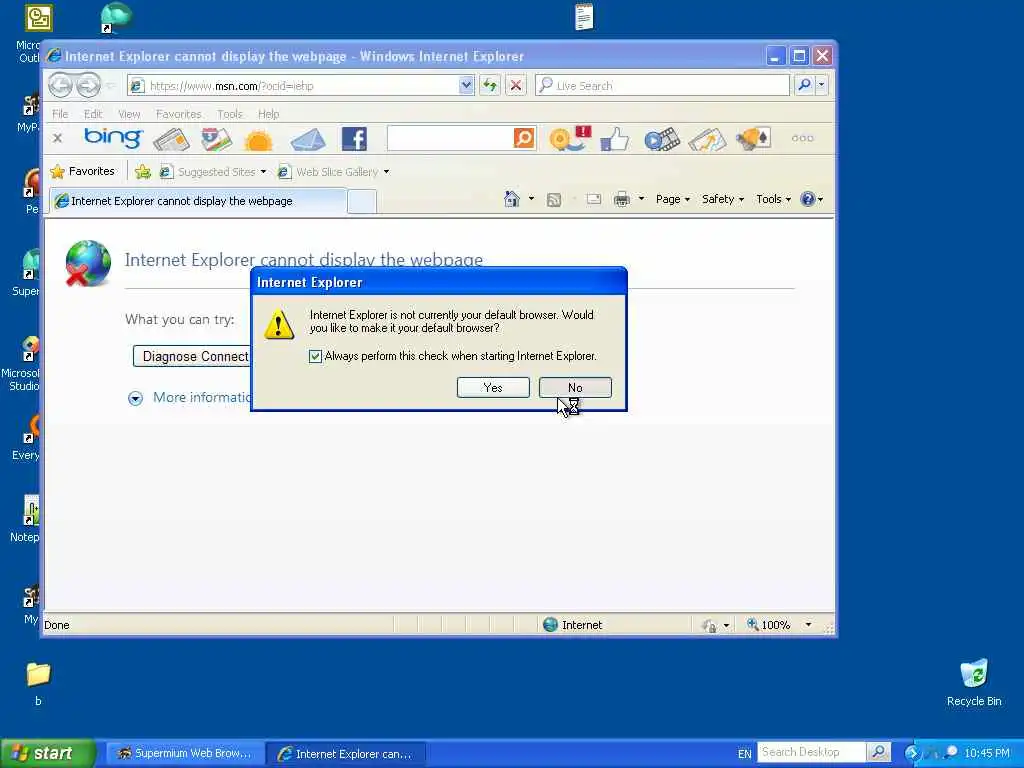Click No in the default browser dialog

tap(575, 387)
